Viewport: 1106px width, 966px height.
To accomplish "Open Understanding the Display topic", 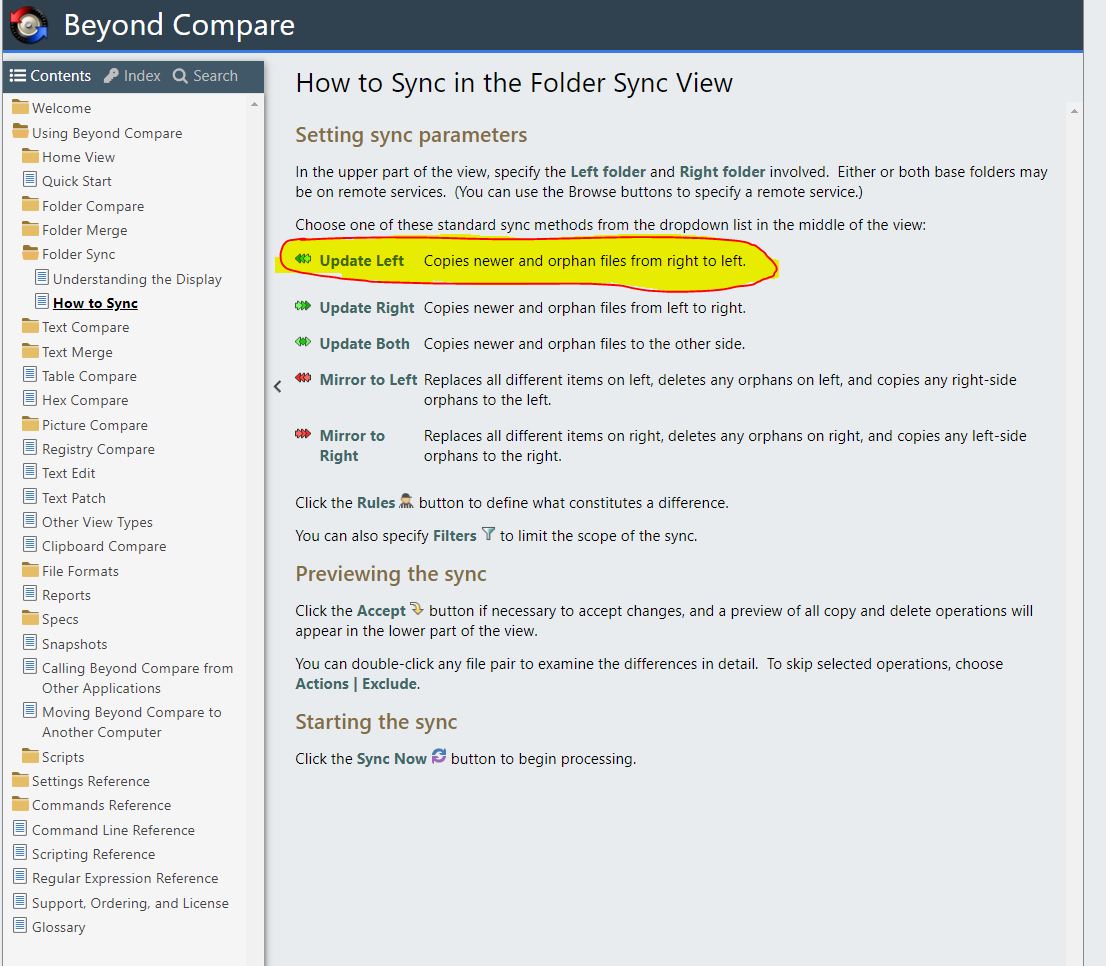I will 128,279.
